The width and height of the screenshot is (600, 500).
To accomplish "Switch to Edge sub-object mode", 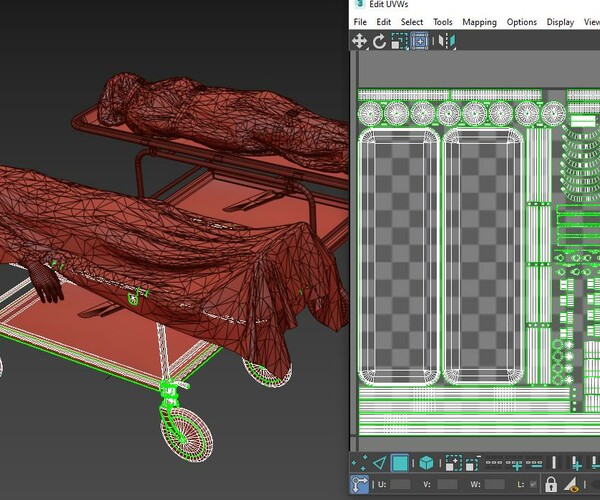I will pyautogui.click(x=379, y=463).
